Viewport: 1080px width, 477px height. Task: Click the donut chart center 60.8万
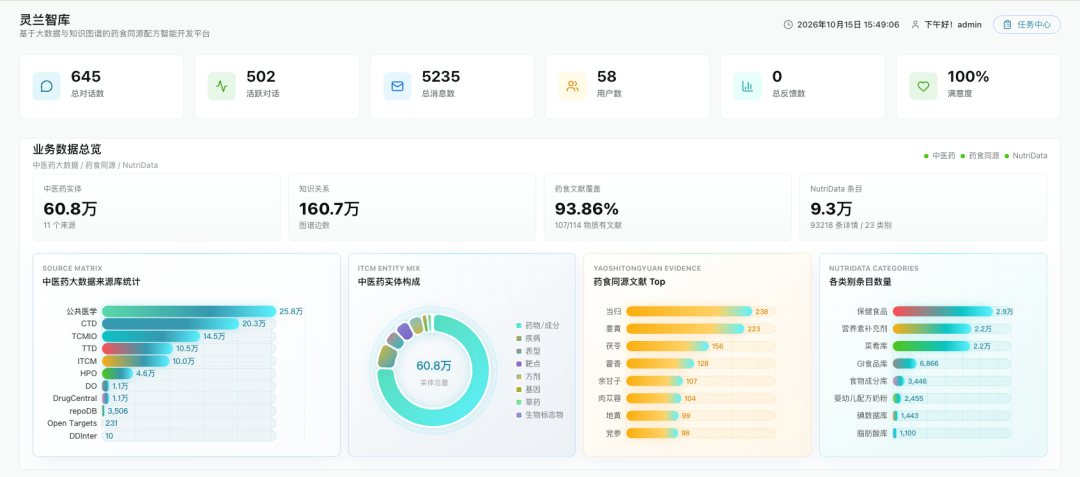pyautogui.click(x=433, y=365)
